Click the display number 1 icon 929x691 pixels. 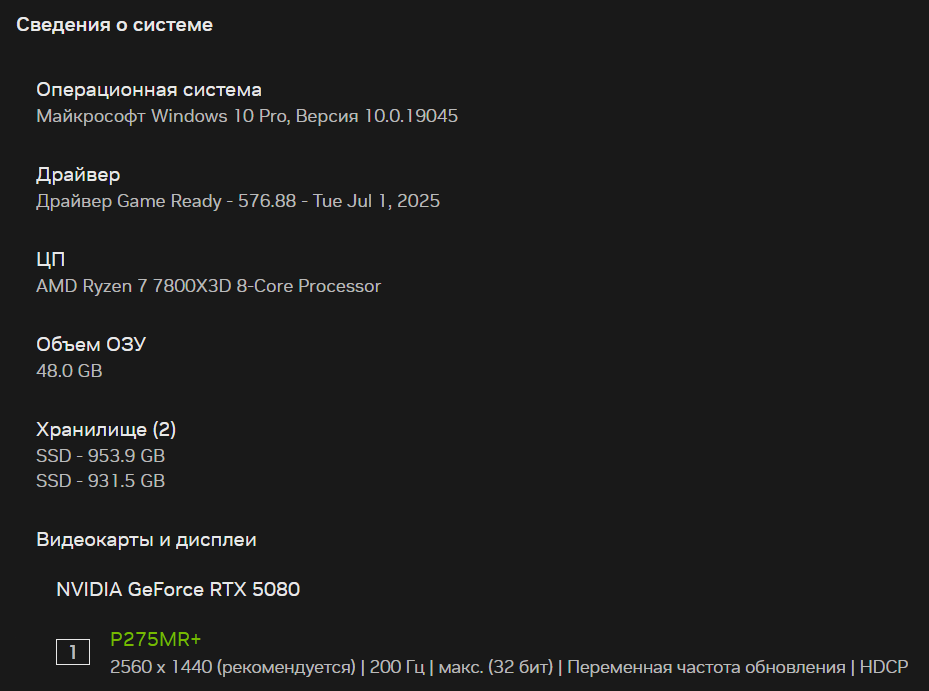click(73, 652)
